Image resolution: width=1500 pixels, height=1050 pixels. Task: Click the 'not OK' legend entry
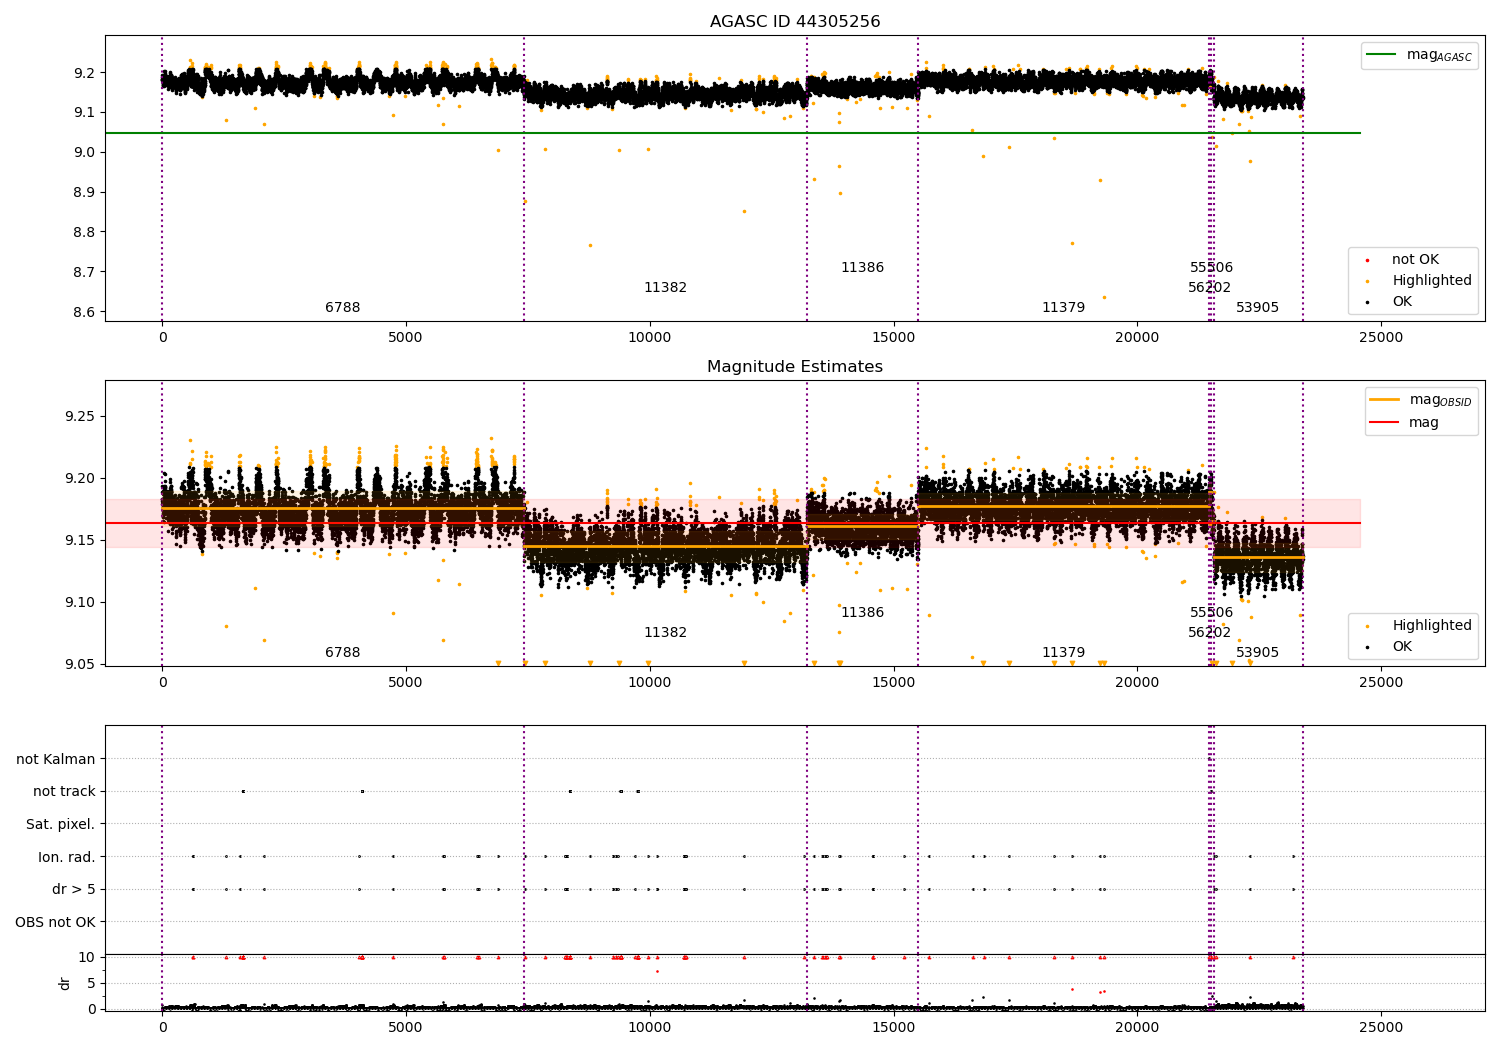click(x=1415, y=260)
